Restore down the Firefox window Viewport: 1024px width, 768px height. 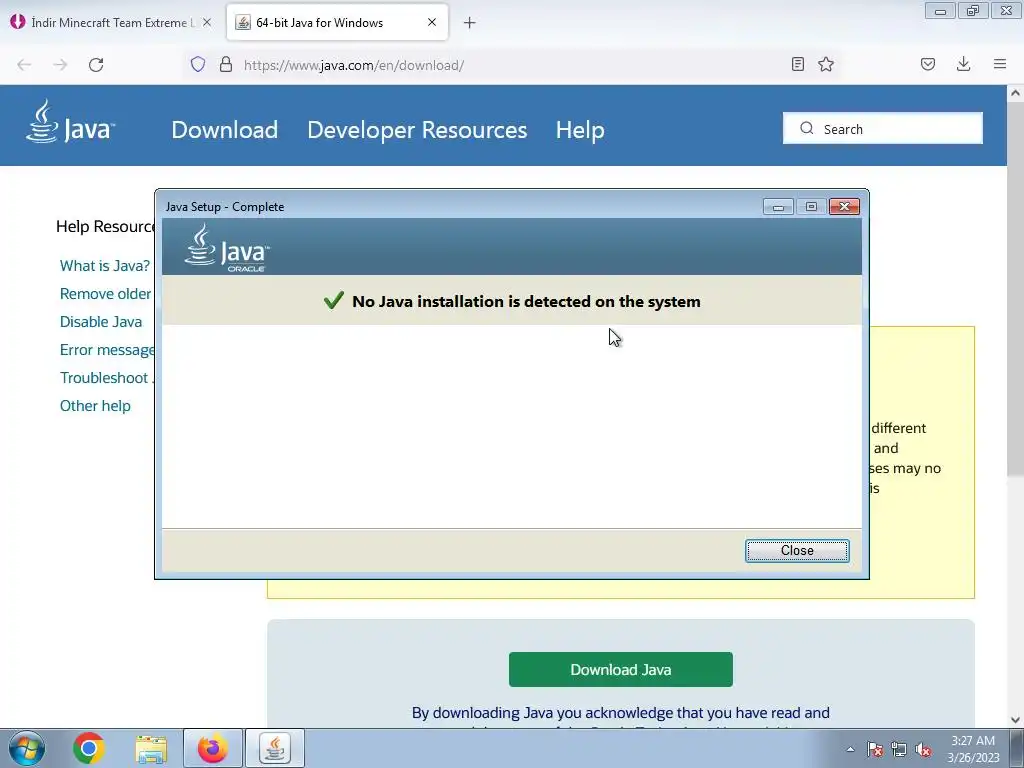click(973, 10)
